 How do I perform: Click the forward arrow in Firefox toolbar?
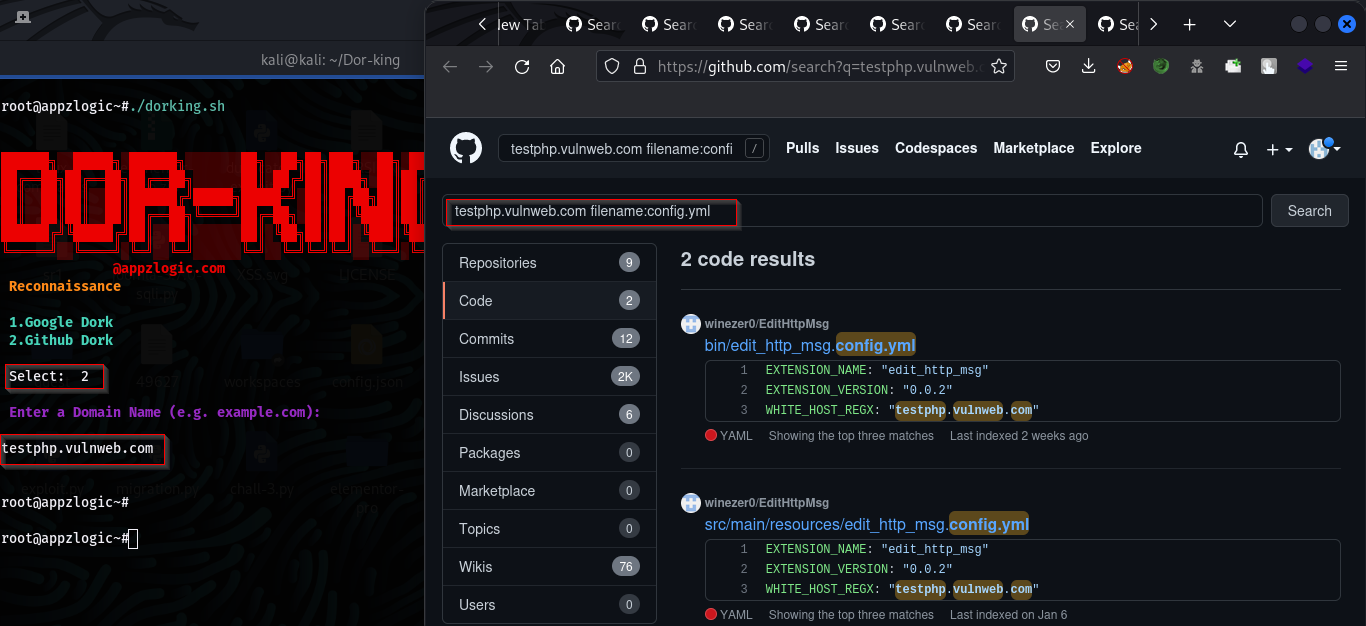(486, 67)
